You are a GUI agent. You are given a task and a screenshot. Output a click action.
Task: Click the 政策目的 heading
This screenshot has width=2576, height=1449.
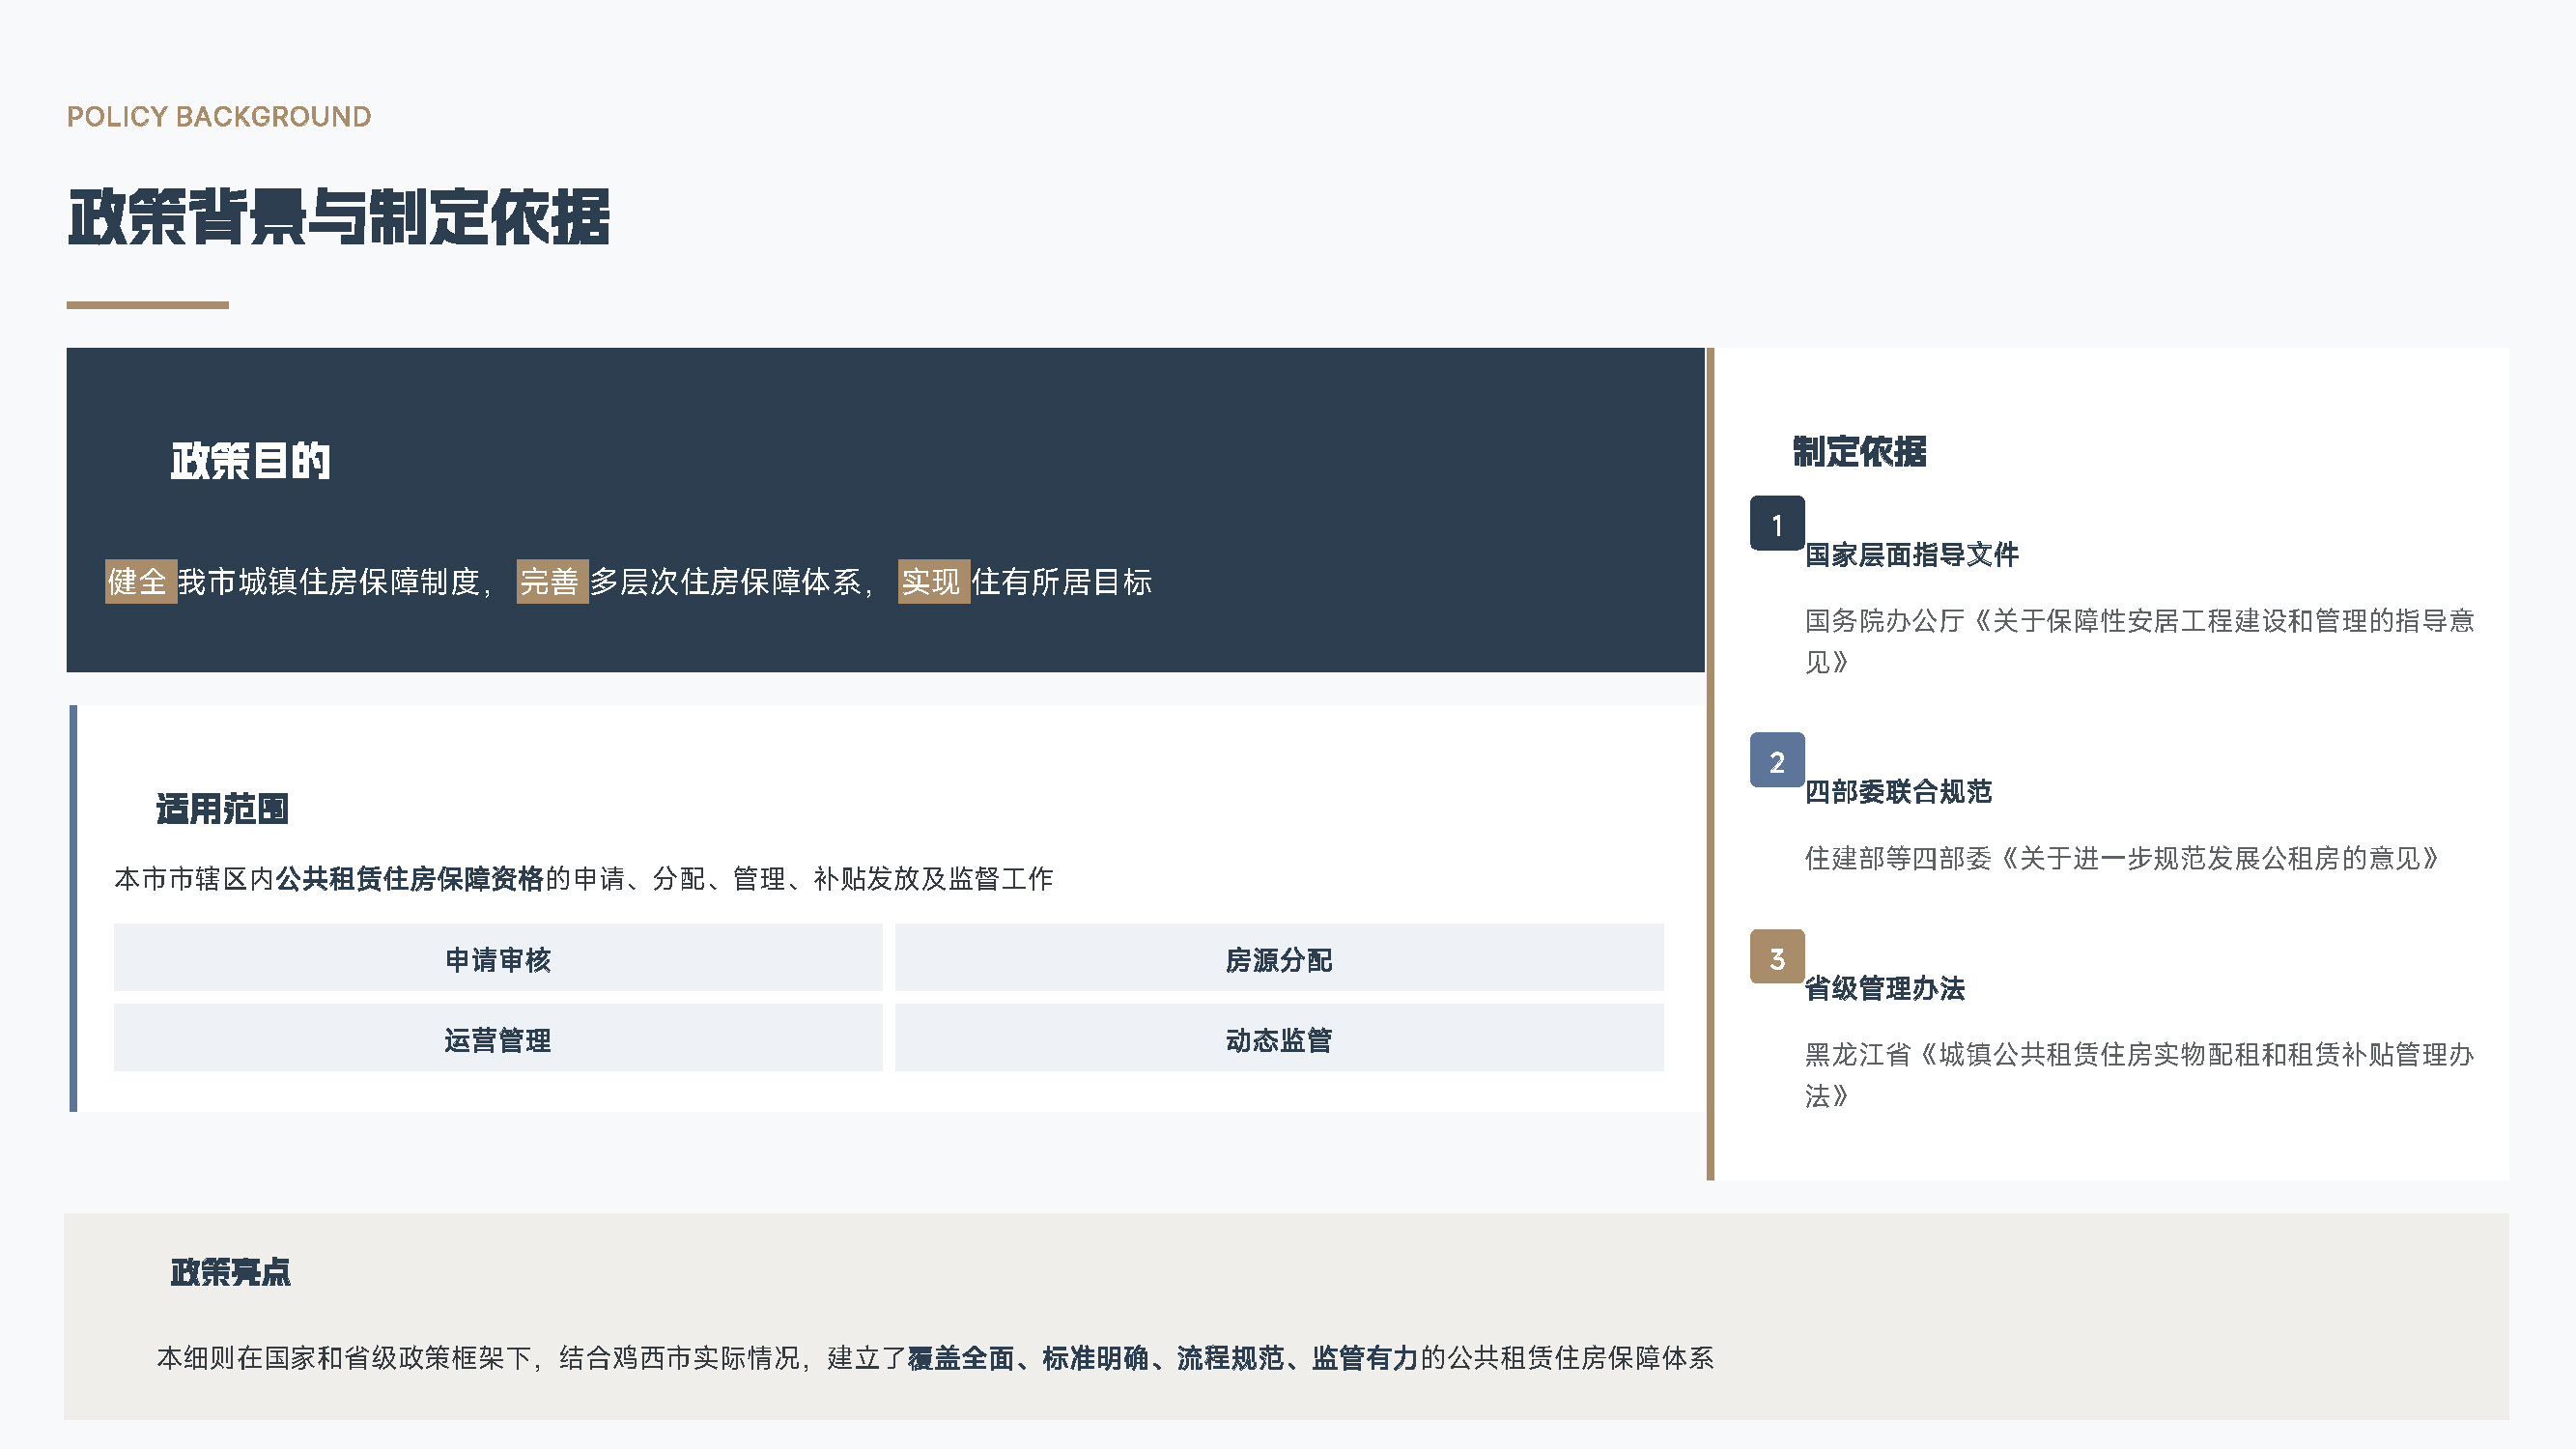[x=250, y=461]
